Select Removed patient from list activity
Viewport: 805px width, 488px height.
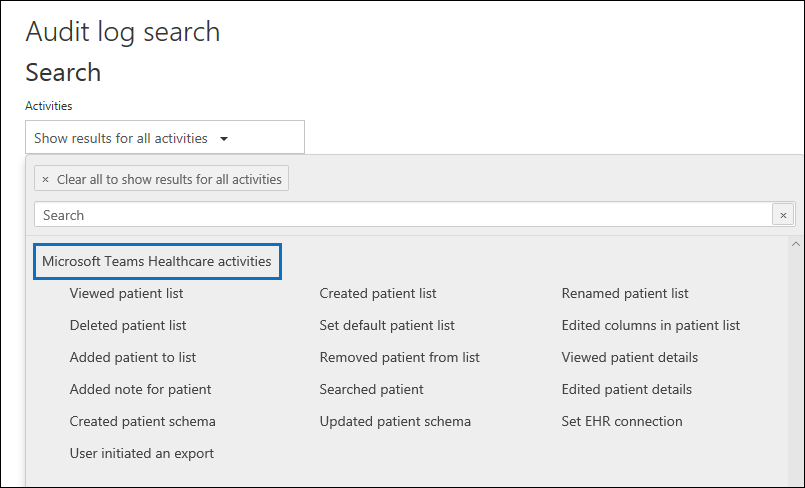[400, 357]
